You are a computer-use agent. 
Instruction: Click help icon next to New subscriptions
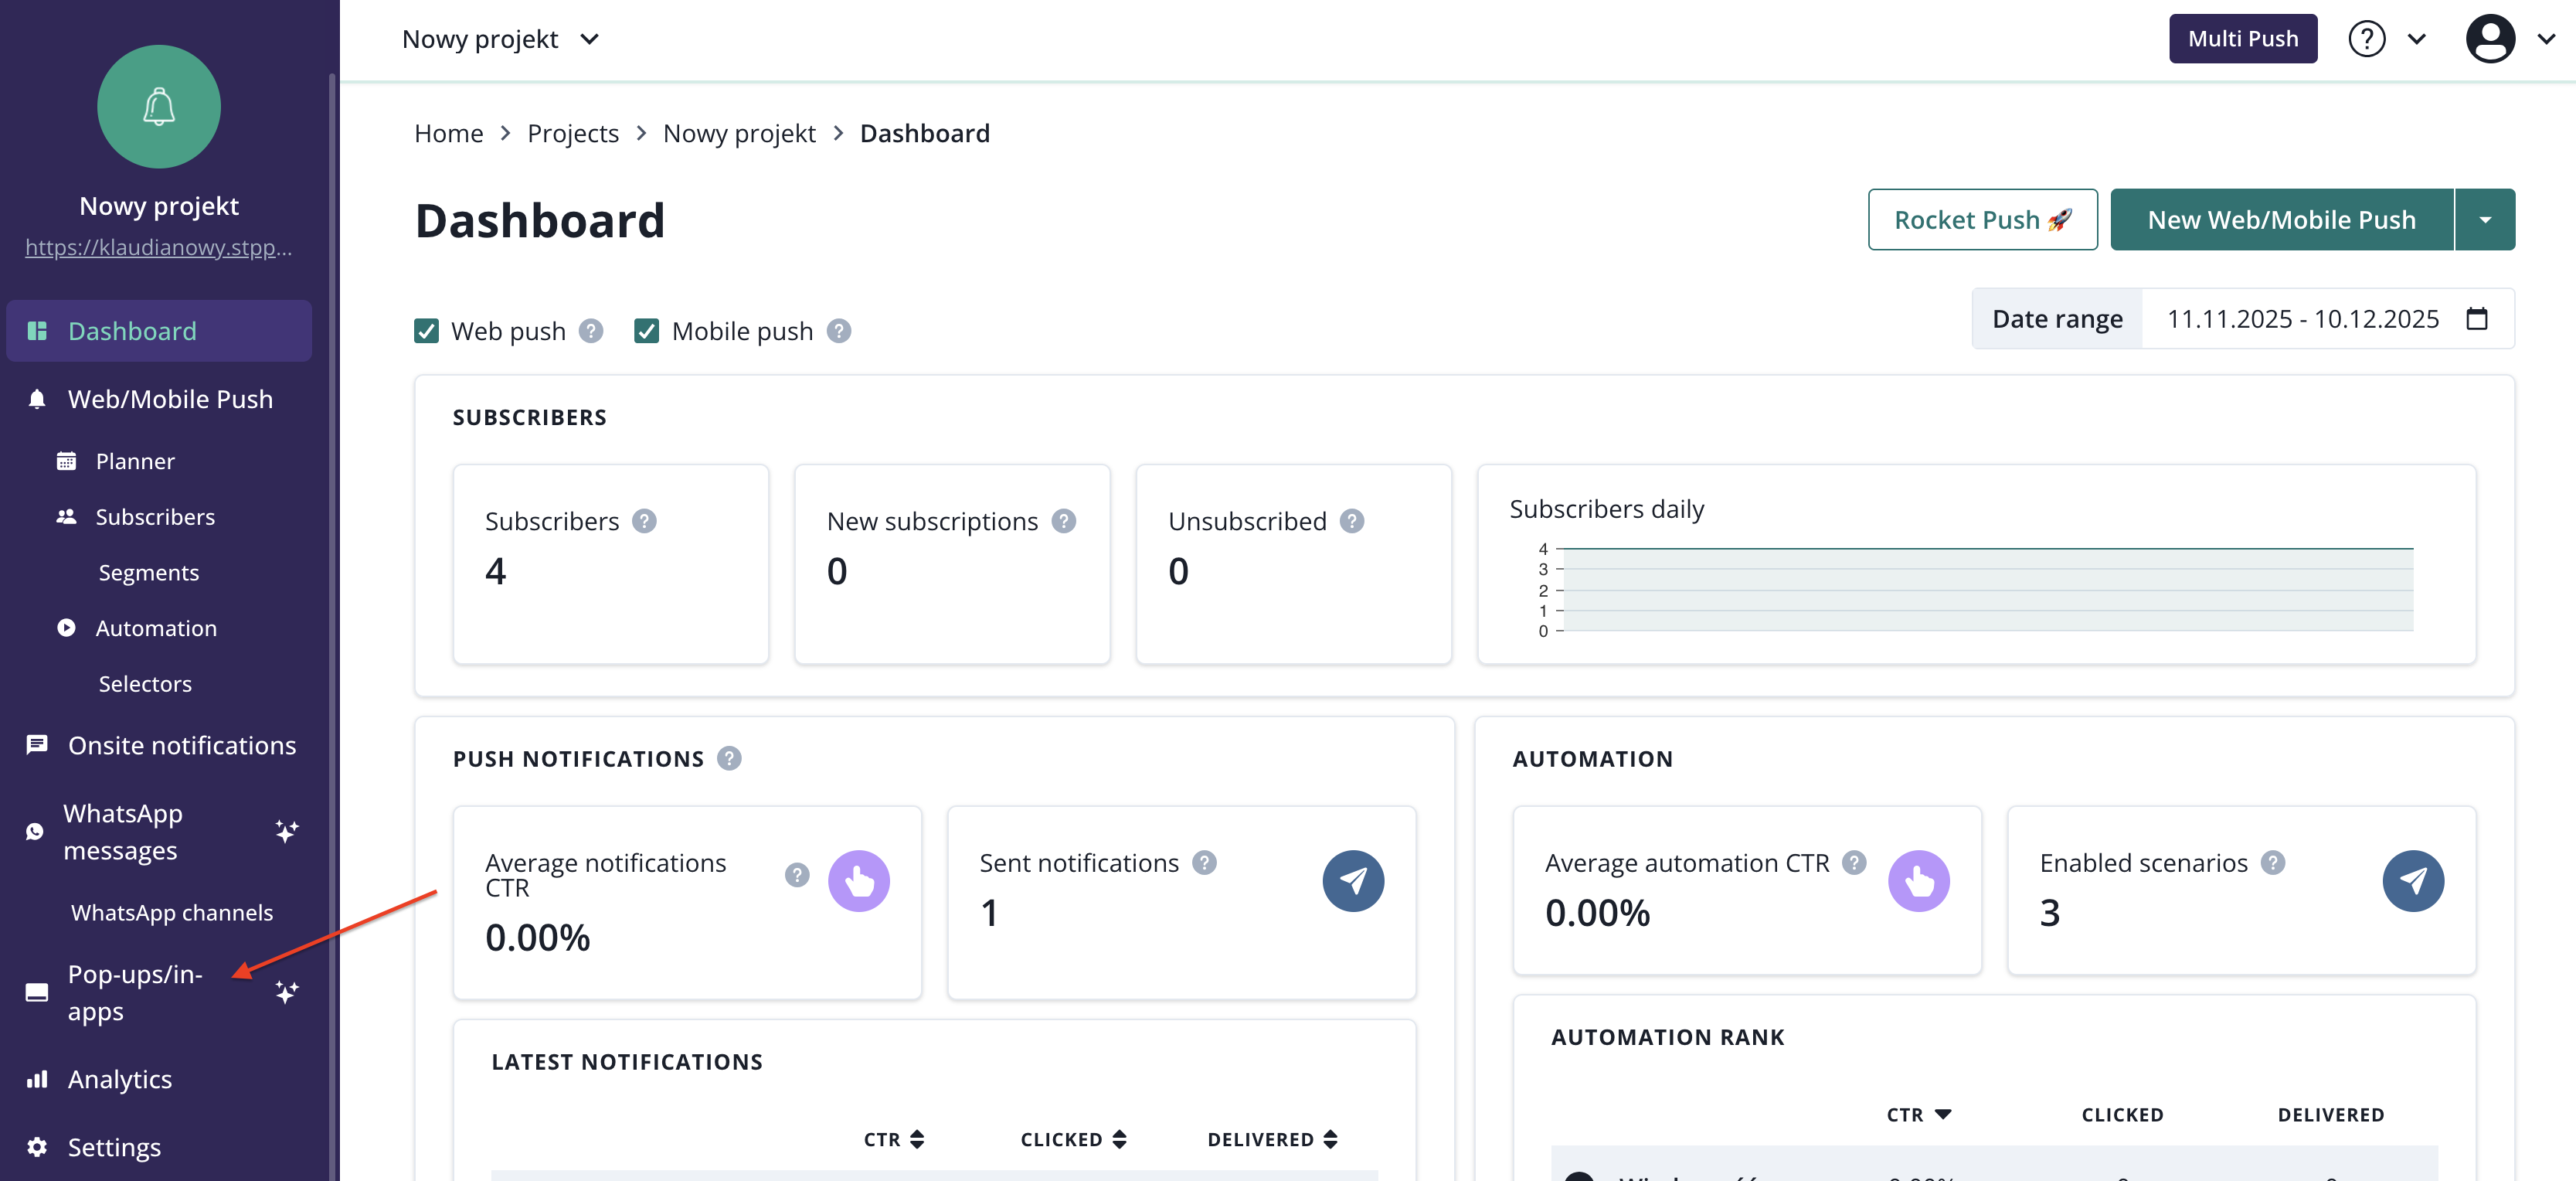[x=1064, y=521]
